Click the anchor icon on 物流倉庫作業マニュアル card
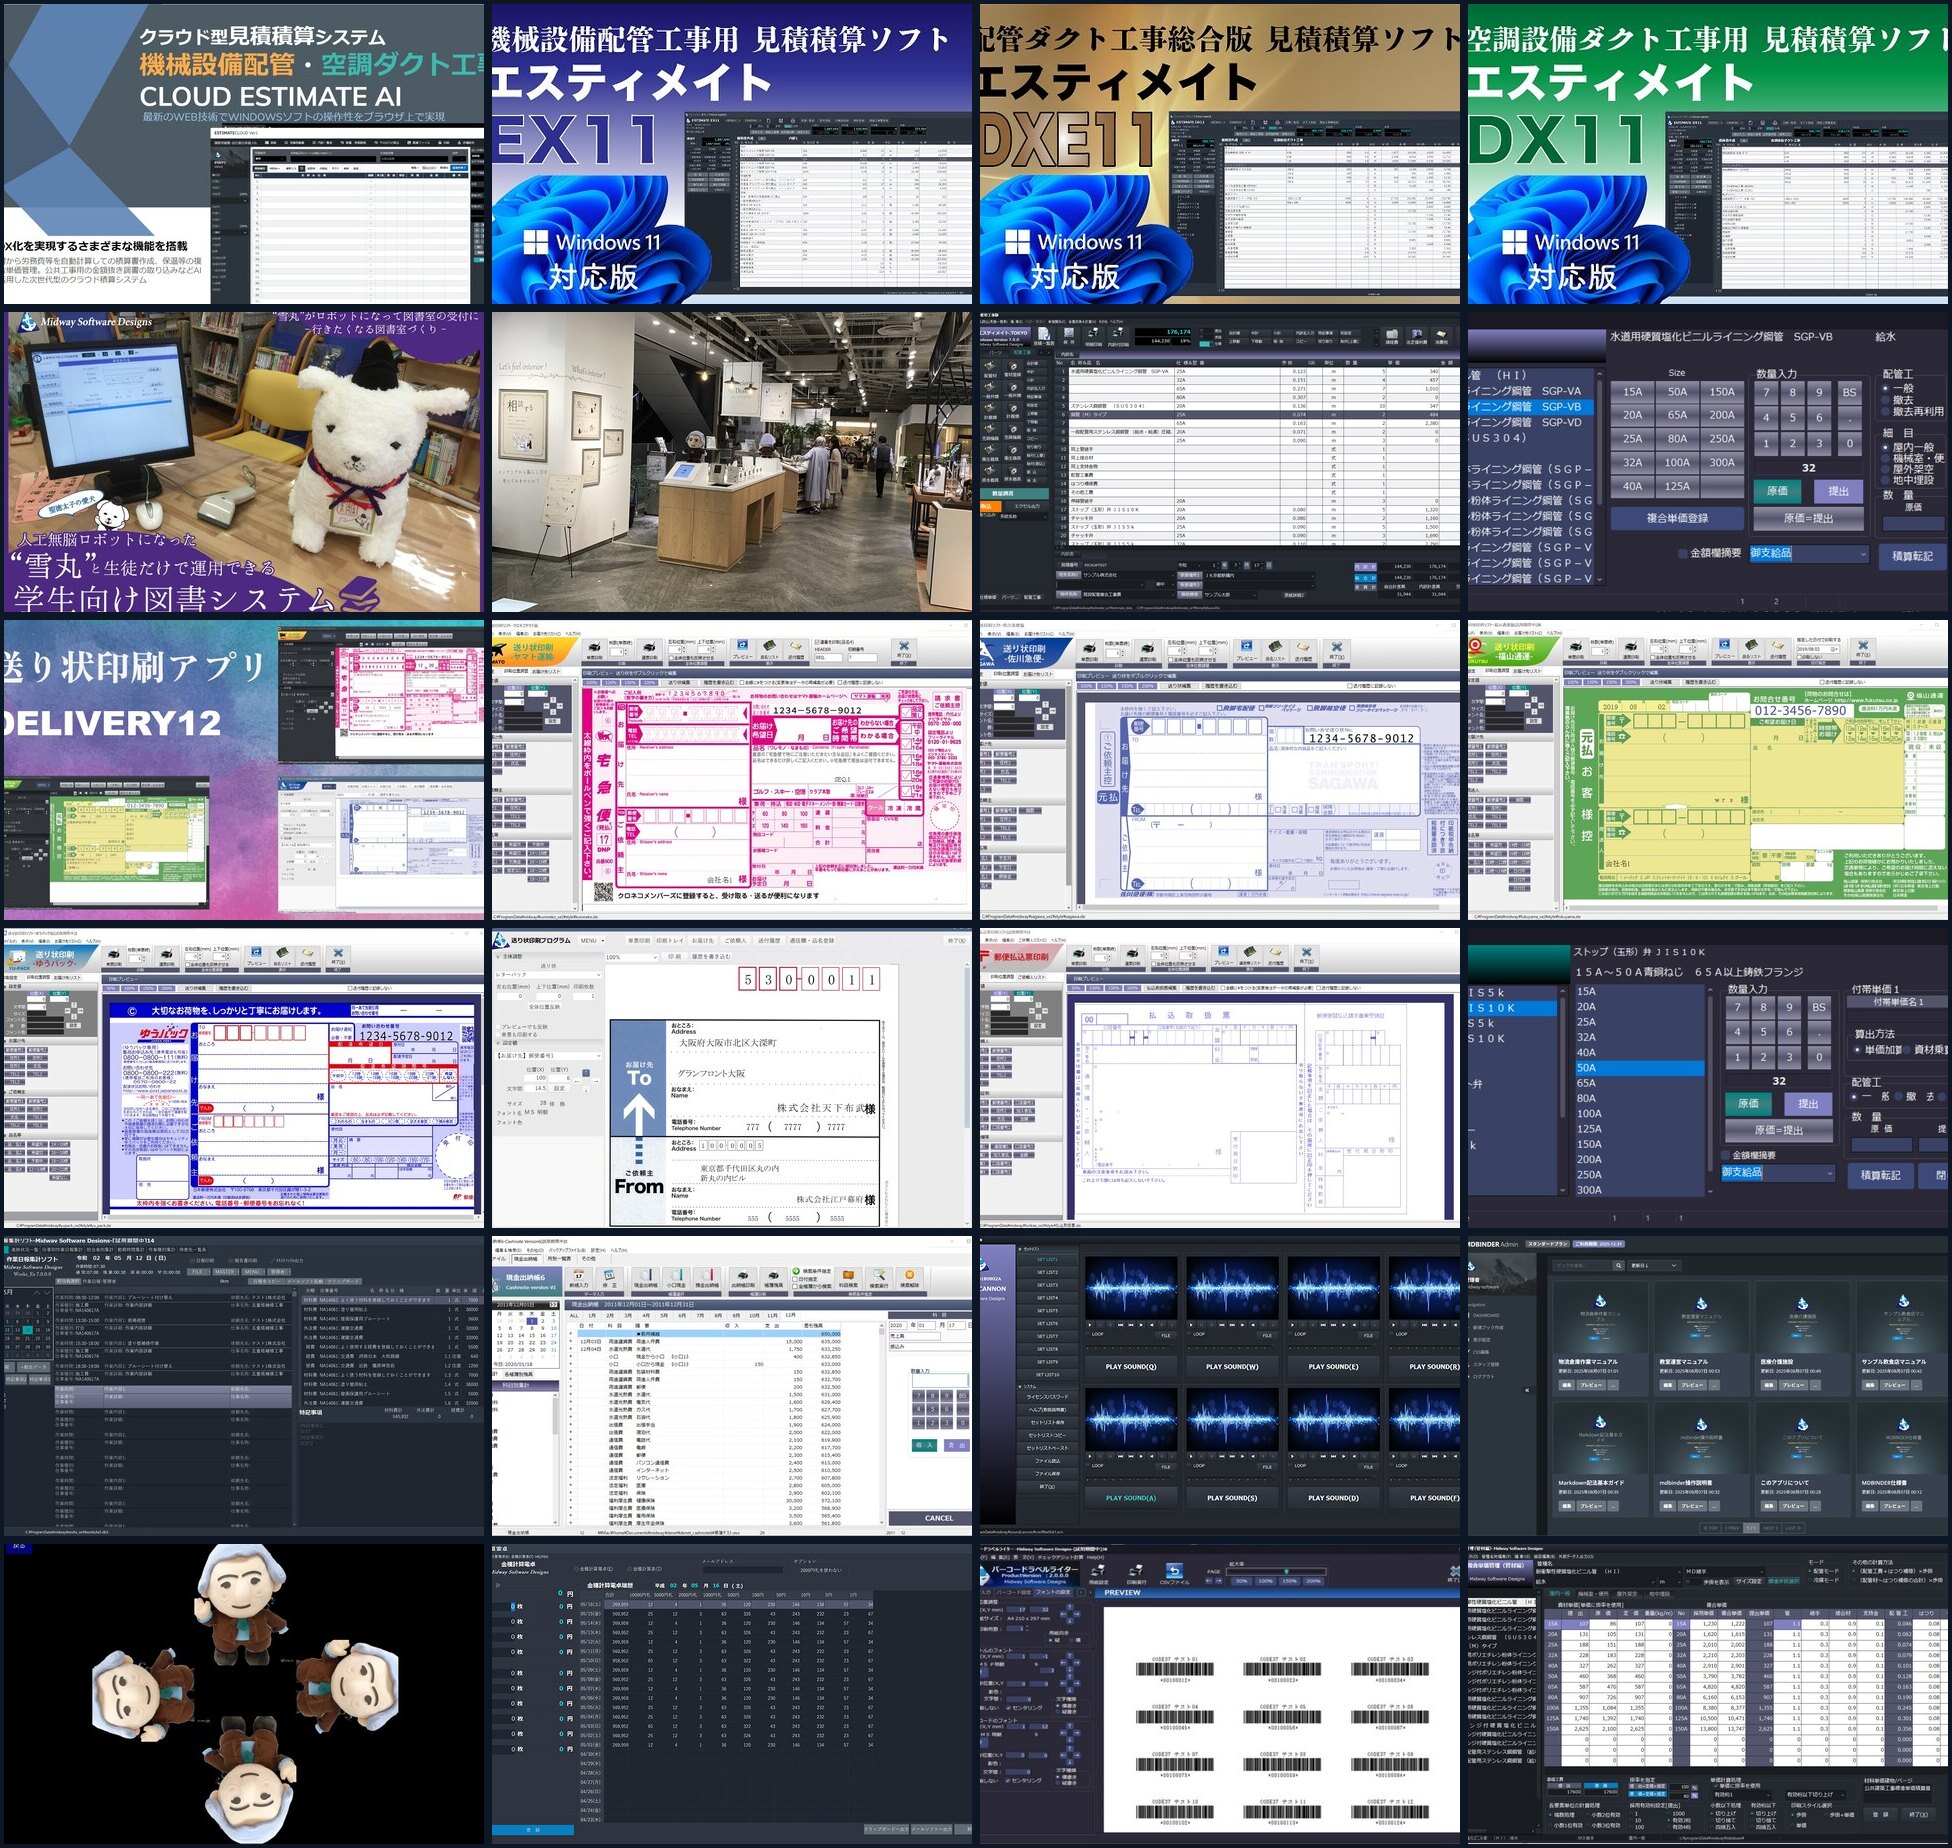The width and height of the screenshot is (1952, 1848). coord(1600,1301)
